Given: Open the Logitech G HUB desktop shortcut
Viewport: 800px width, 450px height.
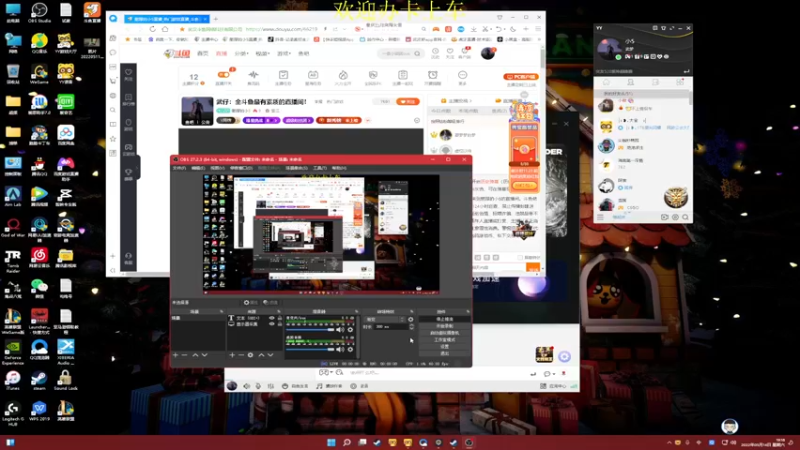Looking at the screenshot, I should point(13,413).
